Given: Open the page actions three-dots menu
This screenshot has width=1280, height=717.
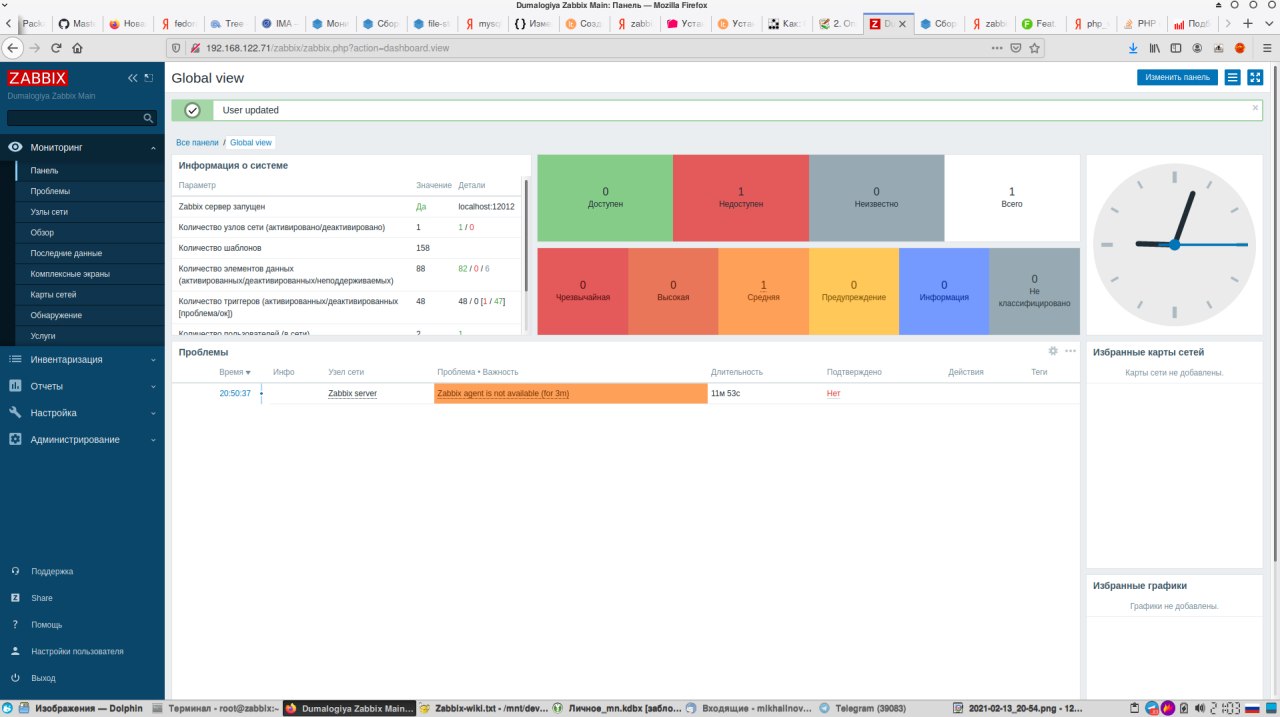Looking at the screenshot, I should [997, 47].
